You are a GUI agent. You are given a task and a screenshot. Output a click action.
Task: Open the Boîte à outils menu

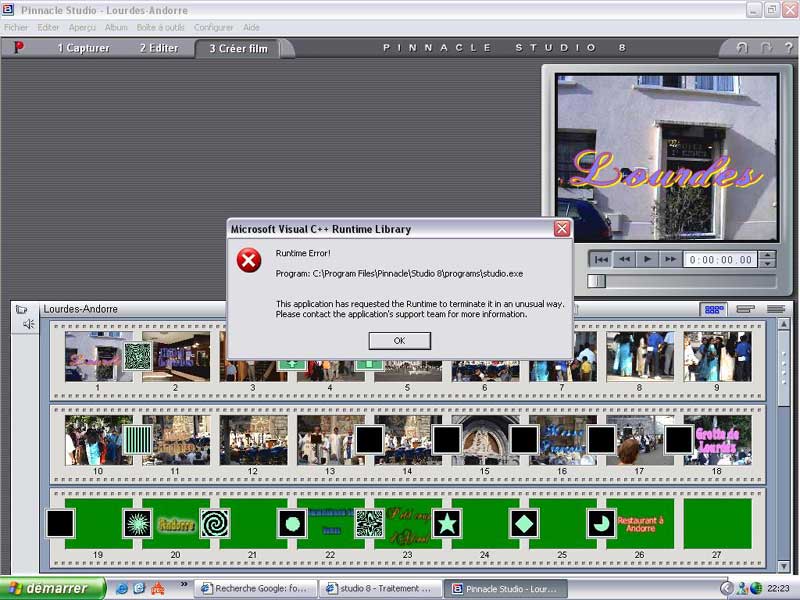160,28
